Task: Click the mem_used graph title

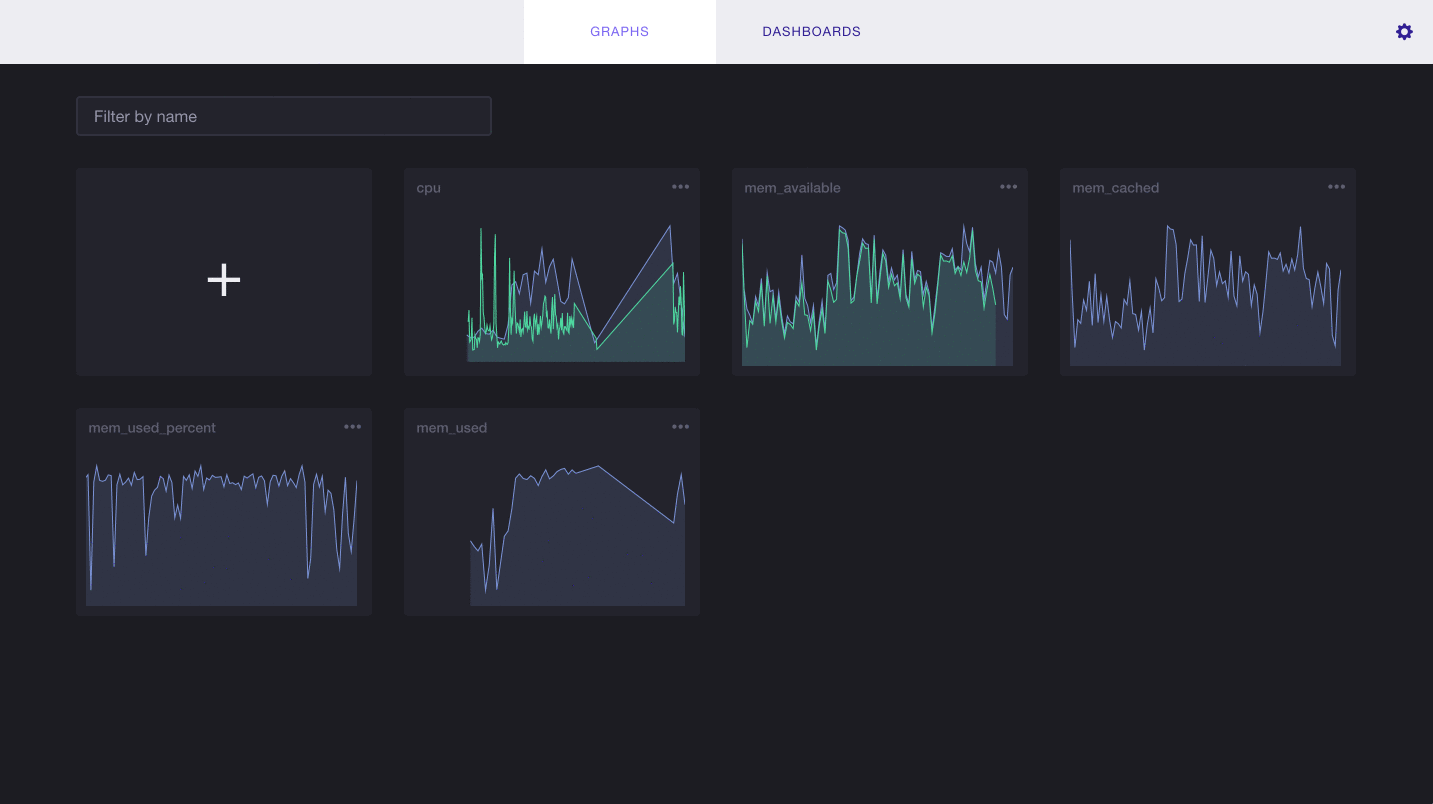Action: point(452,428)
